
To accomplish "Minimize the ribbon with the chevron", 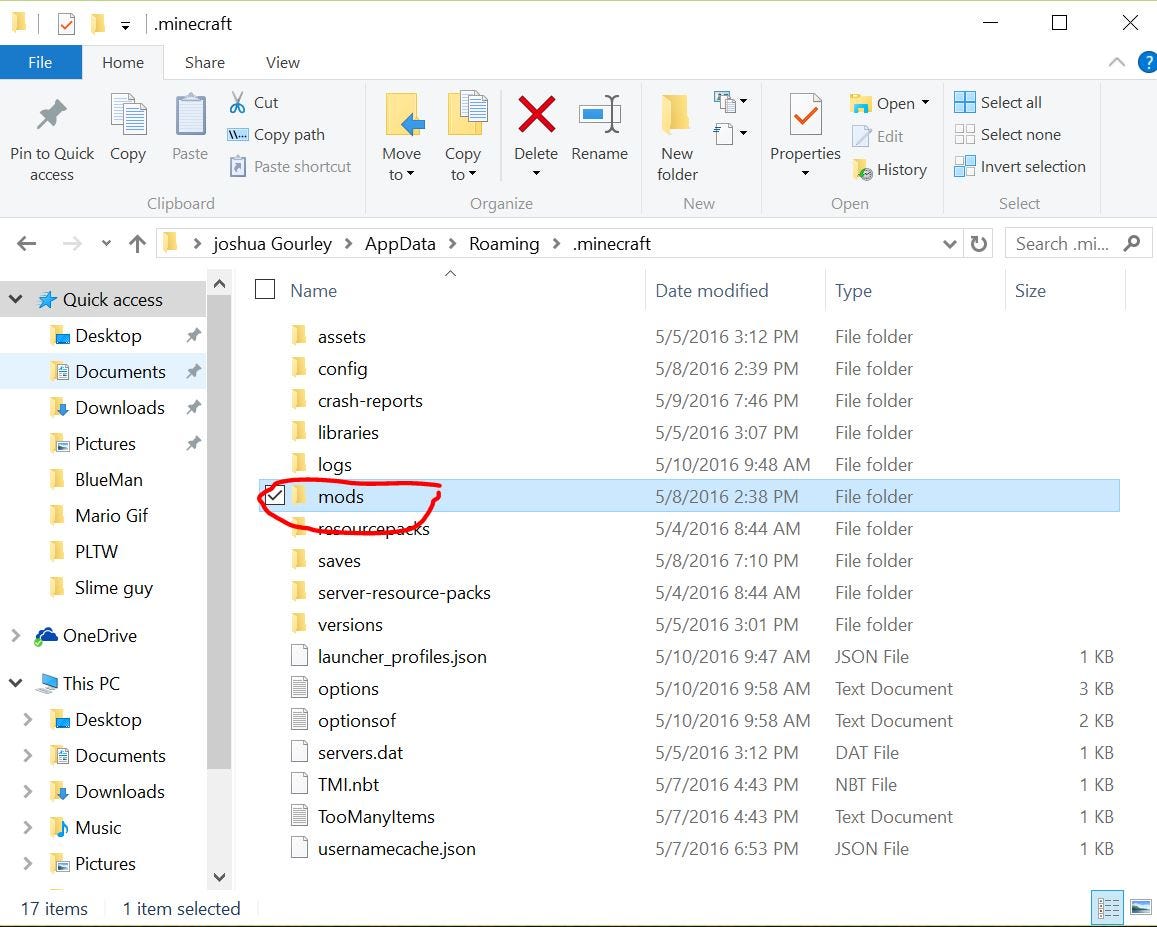I will [1116, 63].
